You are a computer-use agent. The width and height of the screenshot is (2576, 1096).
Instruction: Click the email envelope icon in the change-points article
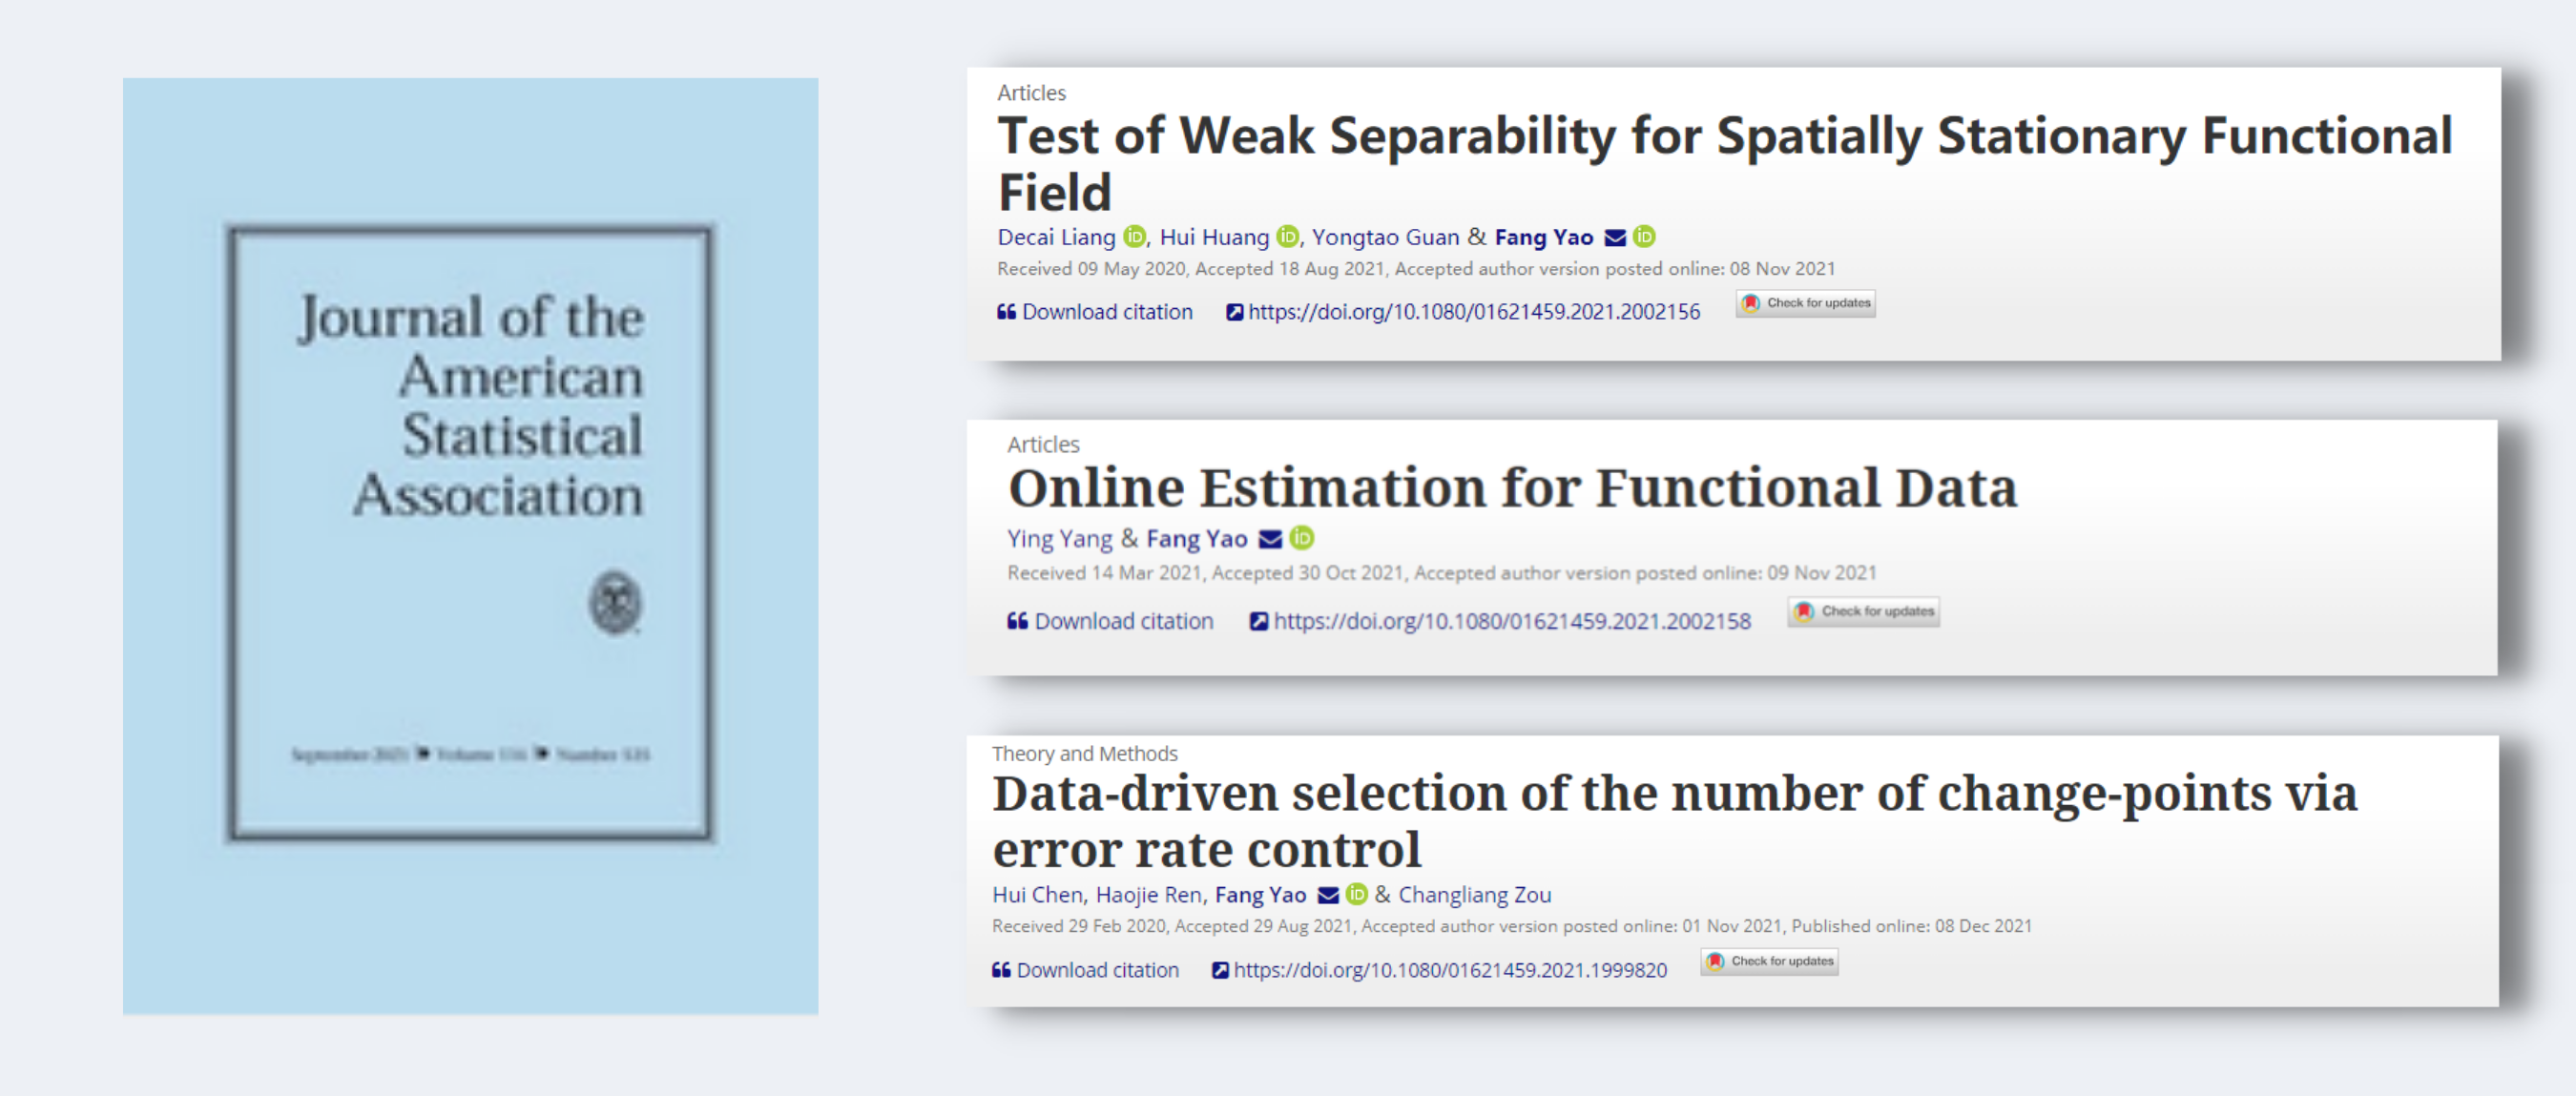pos(1328,895)
